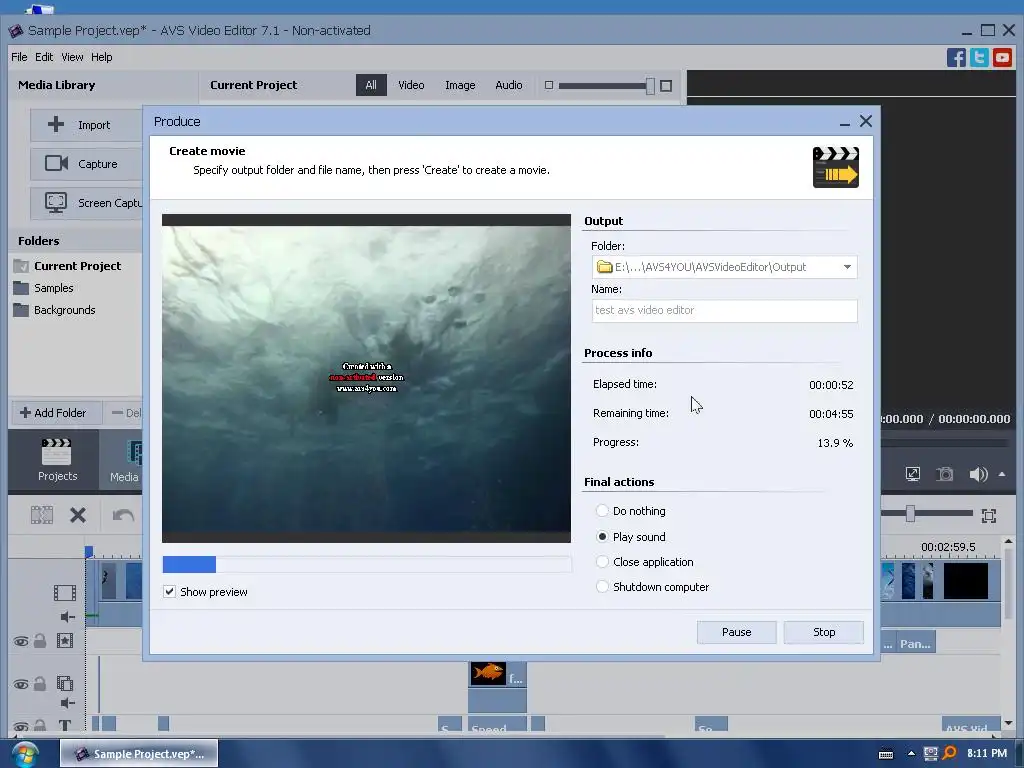Select the Do nothing radio button

[602, 511]
